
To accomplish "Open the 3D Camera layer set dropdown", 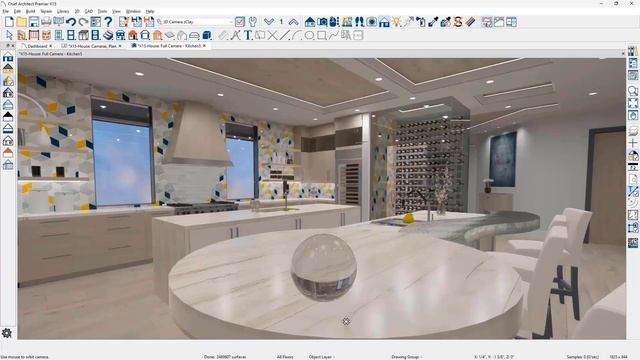I will point(195,22).
